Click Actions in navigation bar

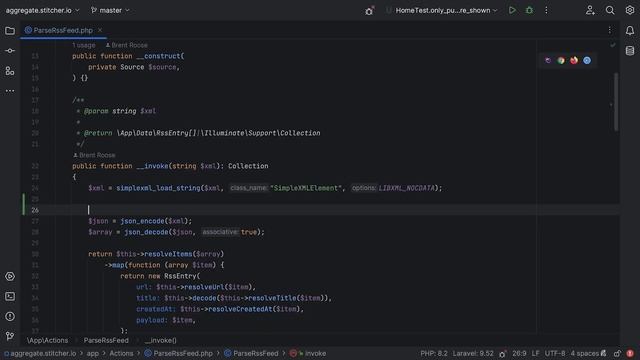coord(121,353)
